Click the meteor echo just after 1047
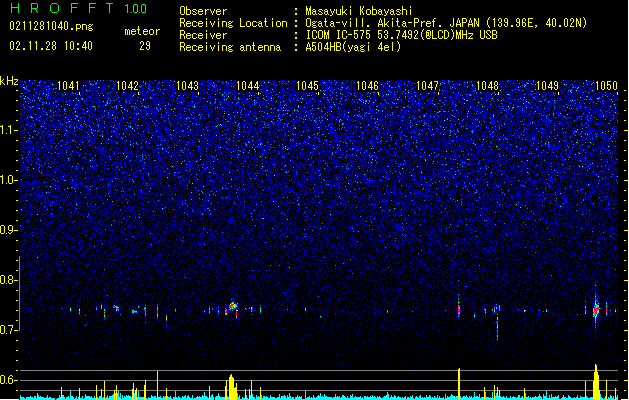The width and height of the screenshot is (629, 400). 459,307
